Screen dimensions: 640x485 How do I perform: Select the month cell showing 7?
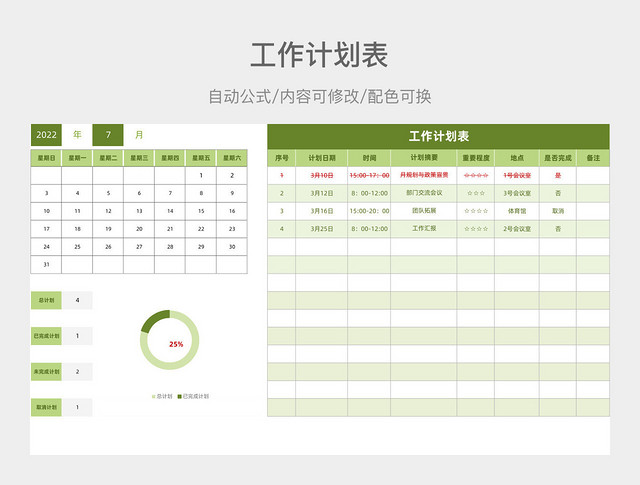(x=108, y=135)
